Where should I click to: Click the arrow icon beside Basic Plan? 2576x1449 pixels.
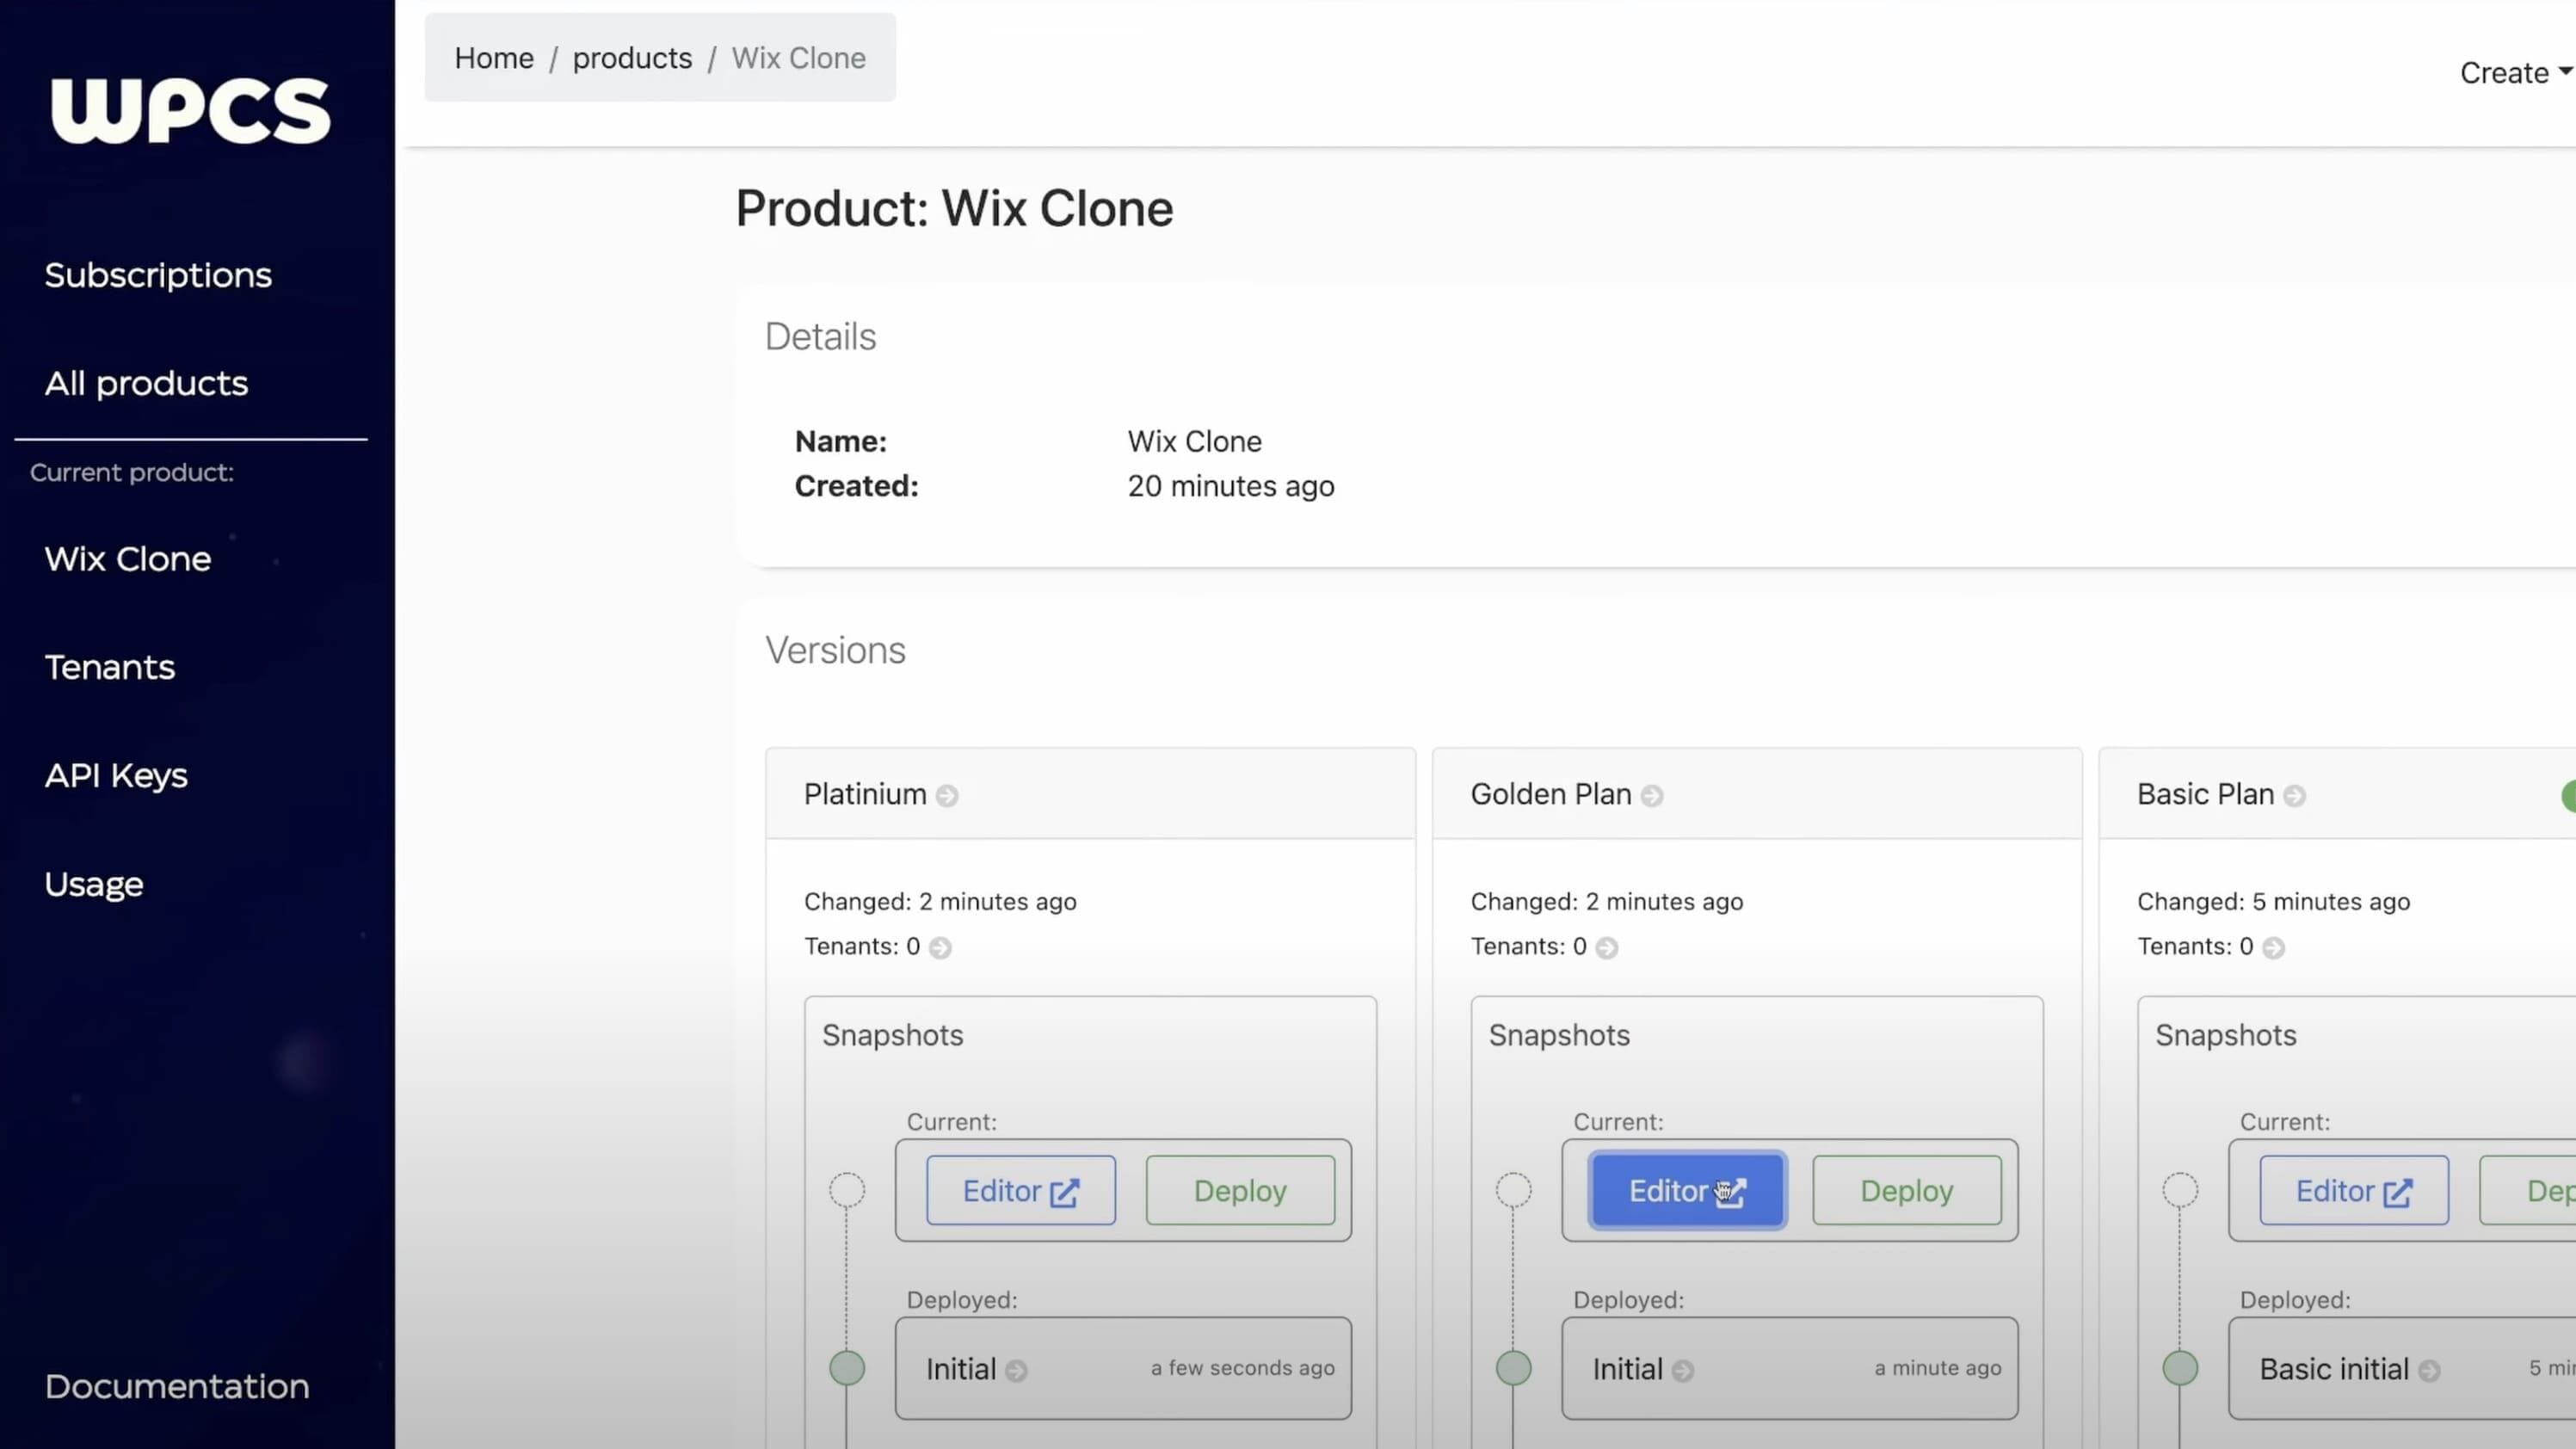tap(2295, 796)
